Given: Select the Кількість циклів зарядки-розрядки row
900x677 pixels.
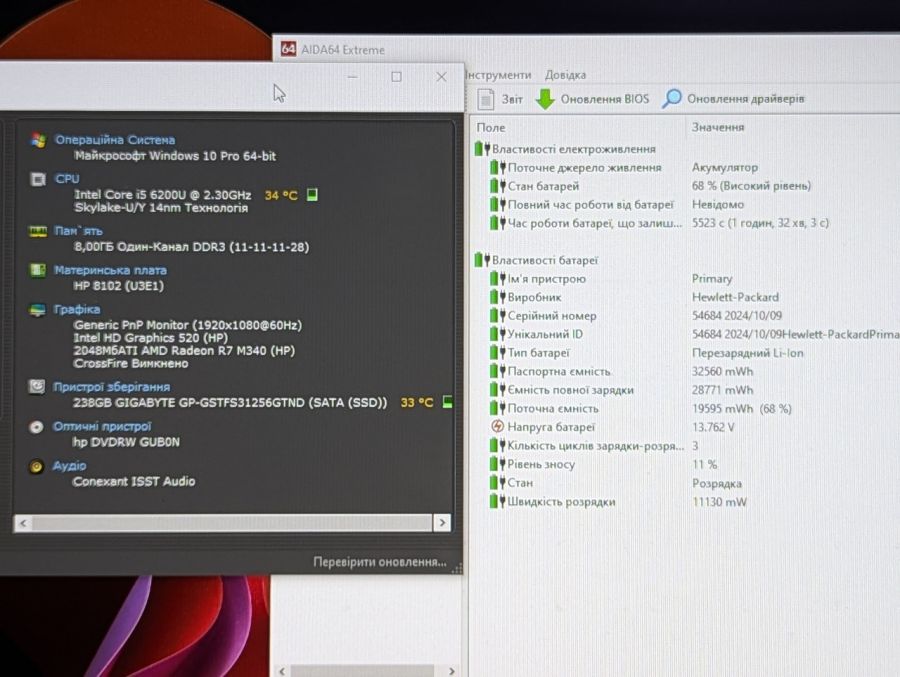Looking at the screenshot, I should 594,446.
